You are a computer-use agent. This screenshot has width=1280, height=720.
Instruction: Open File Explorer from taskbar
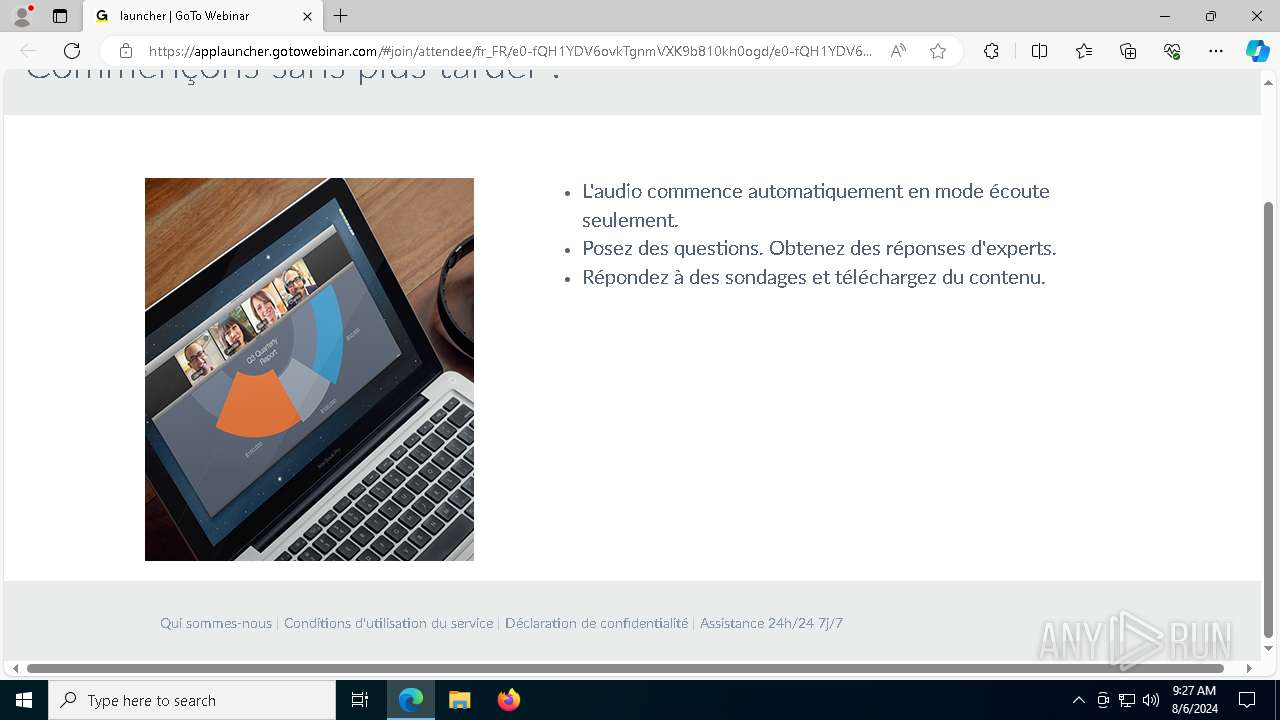coord(459,700)
